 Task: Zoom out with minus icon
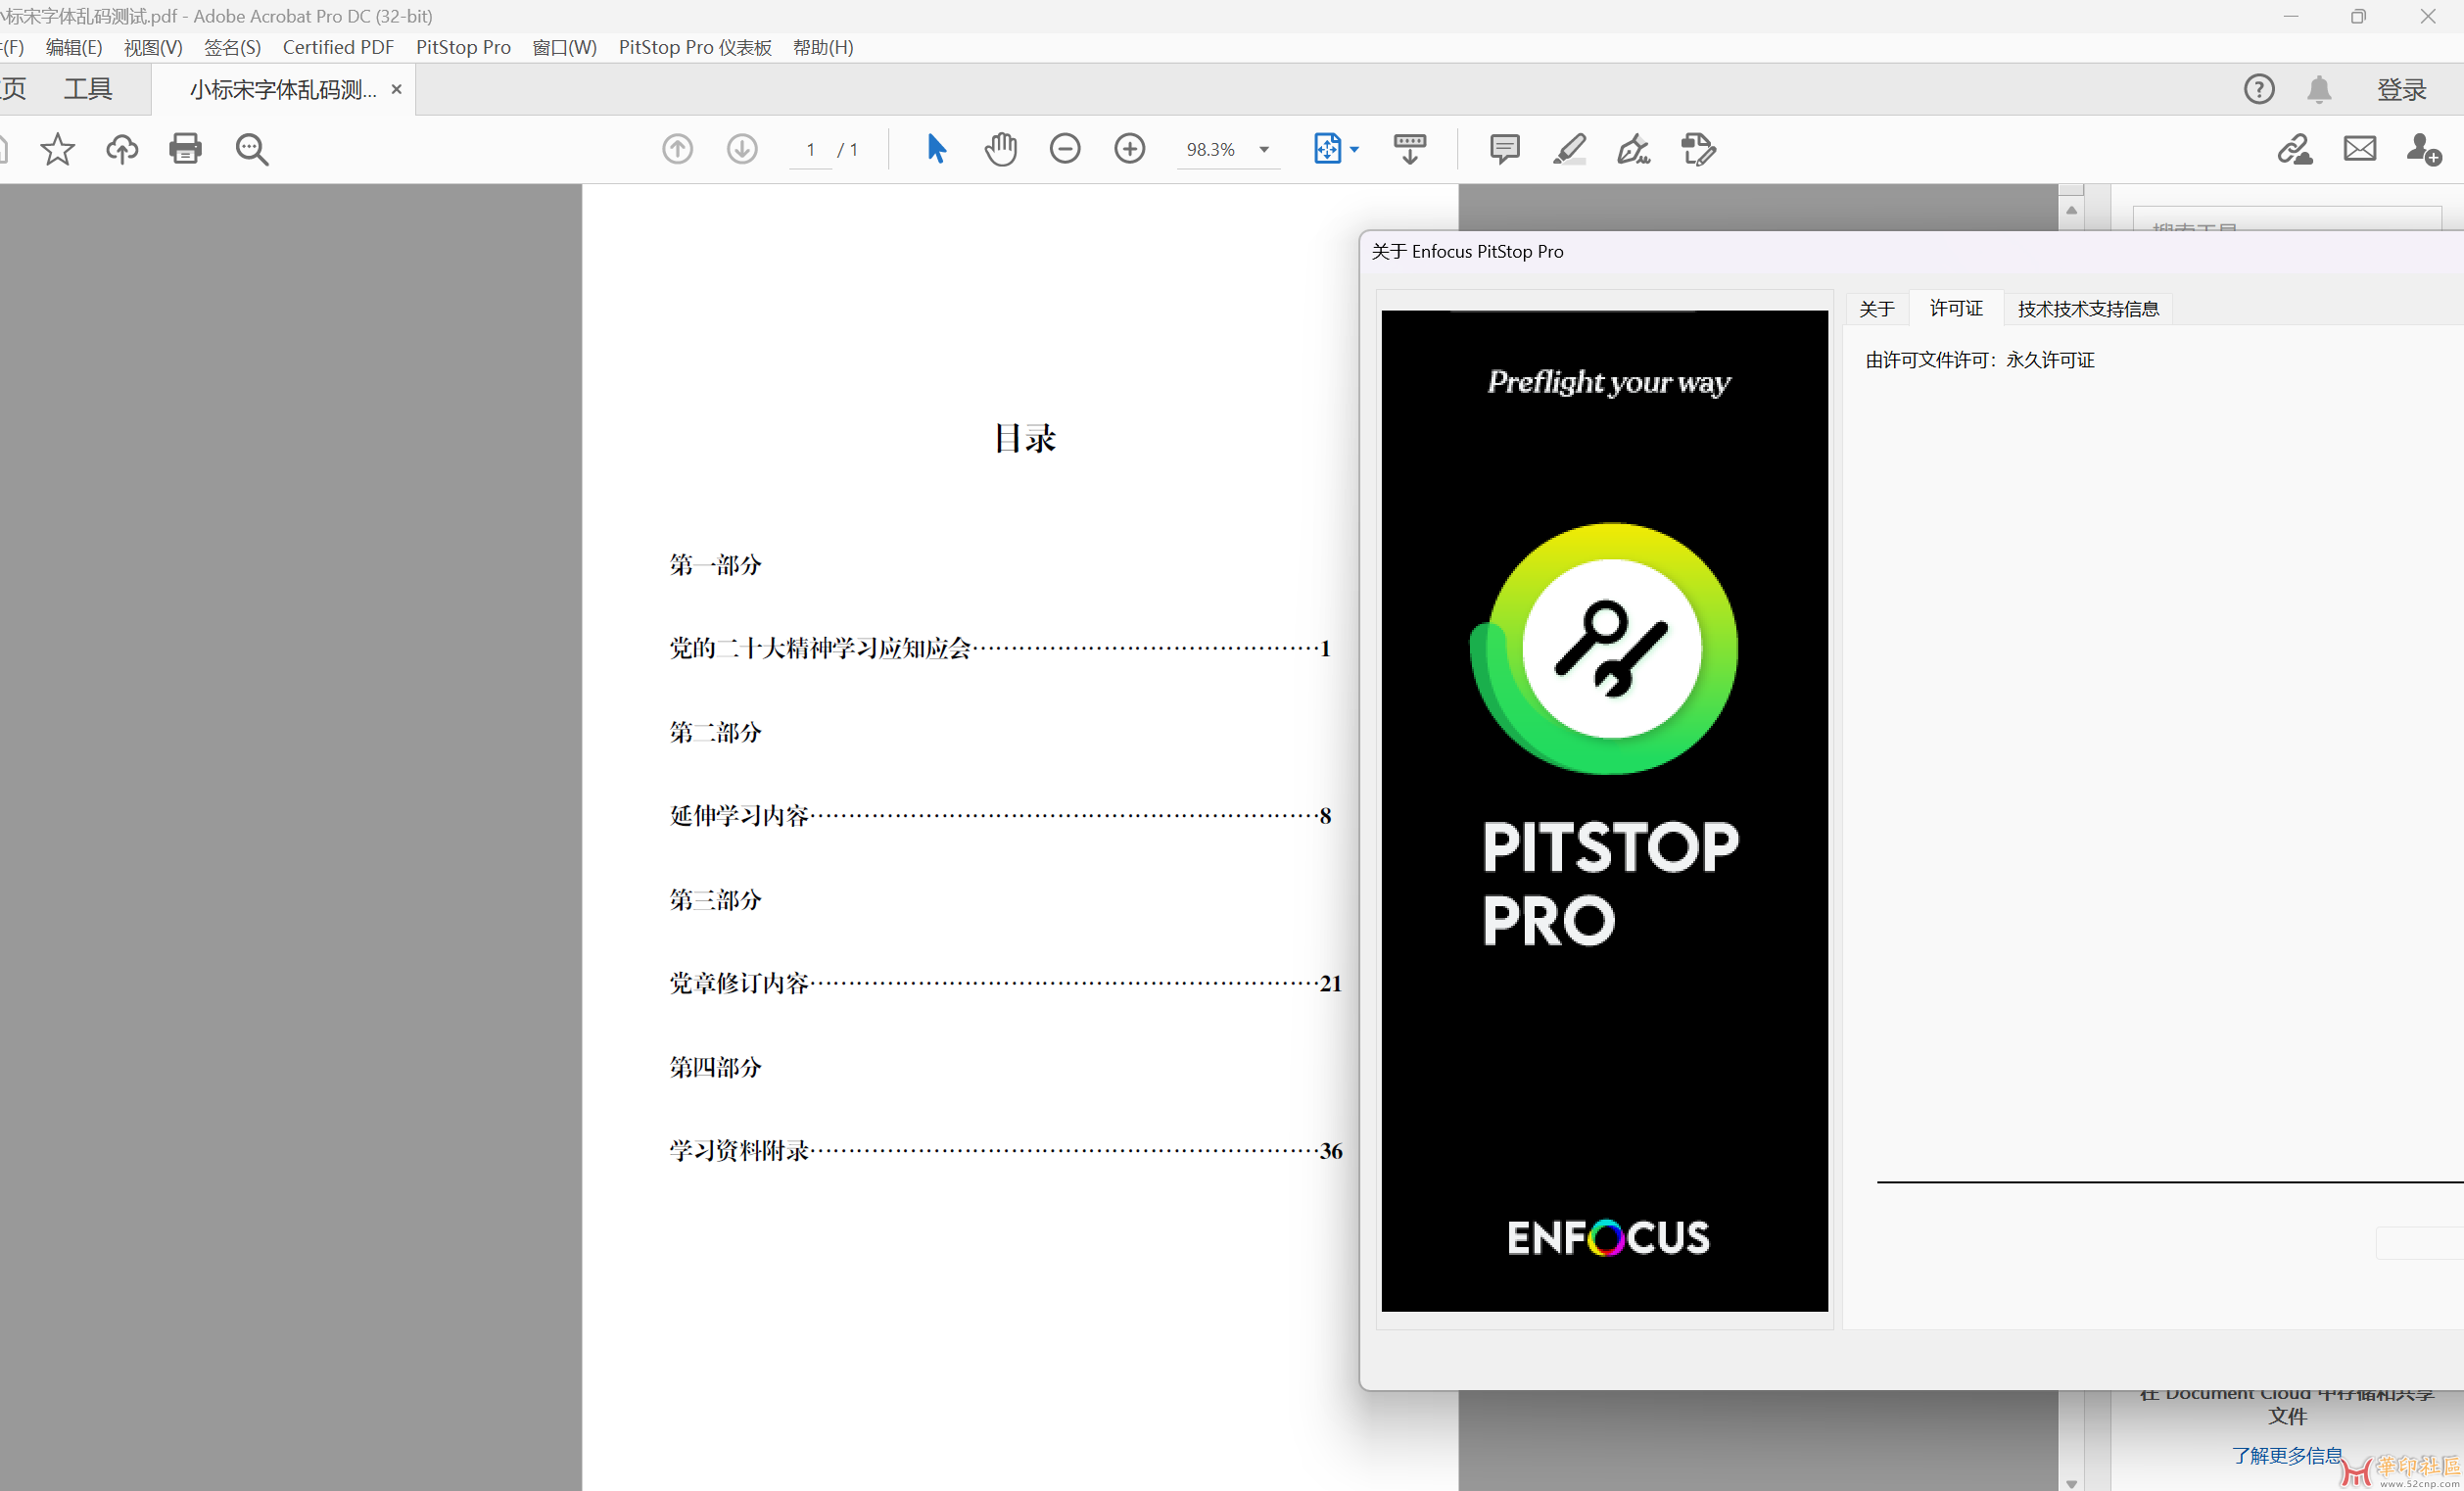(x=1065, y=149)
